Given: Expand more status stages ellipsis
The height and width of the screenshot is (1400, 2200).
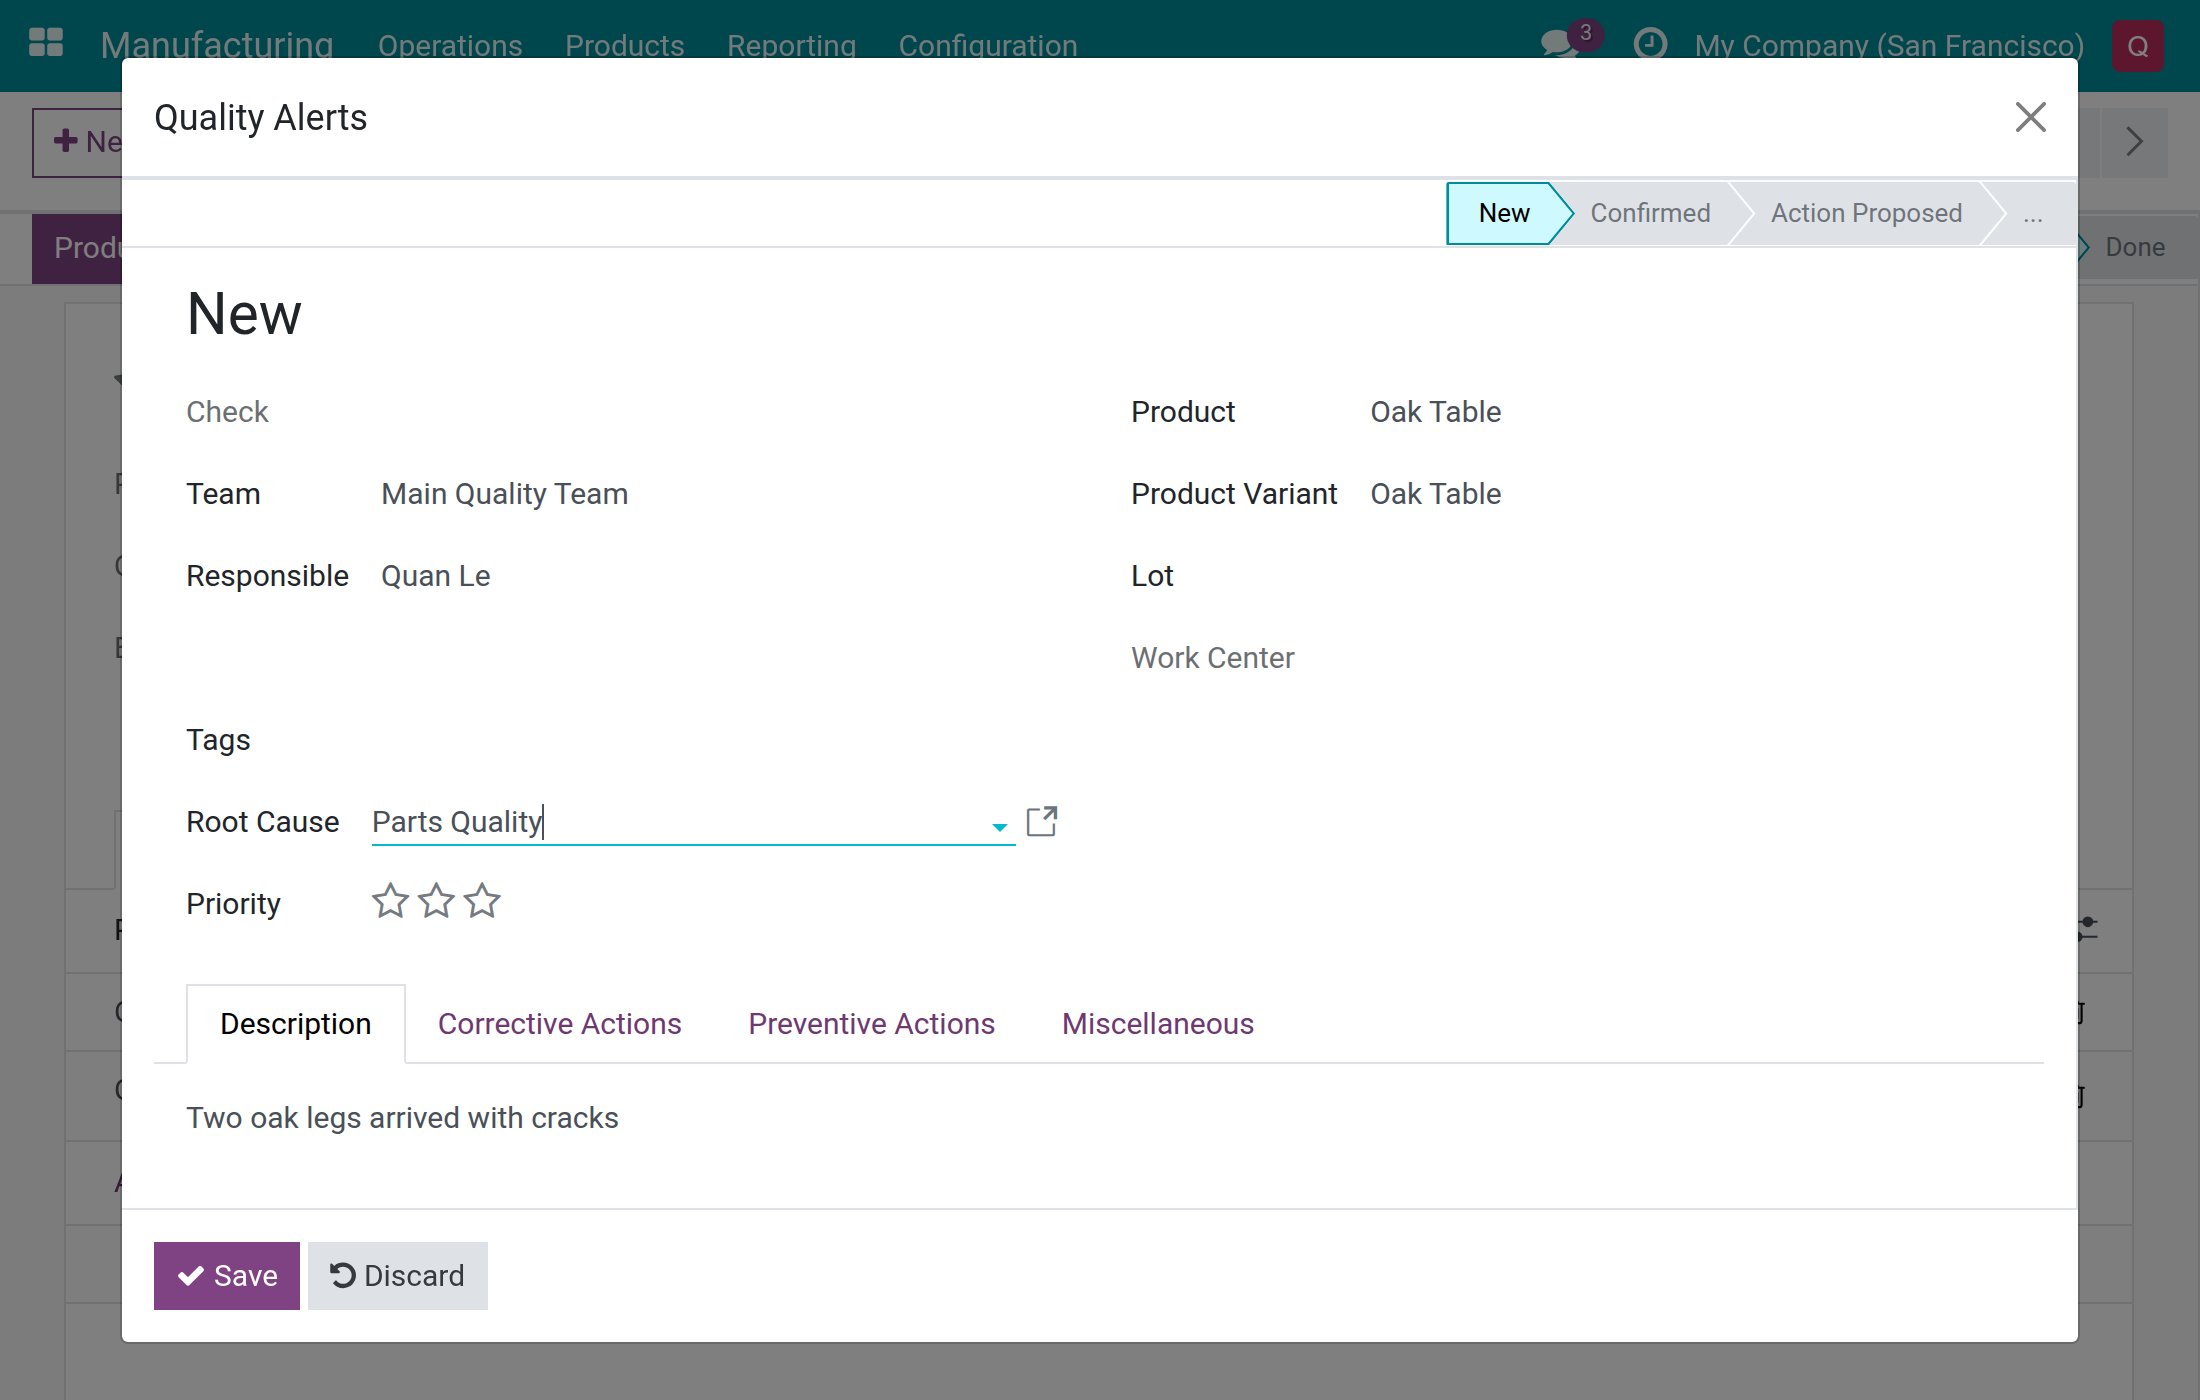Looking at the screenshot, I should (2032, 214).
